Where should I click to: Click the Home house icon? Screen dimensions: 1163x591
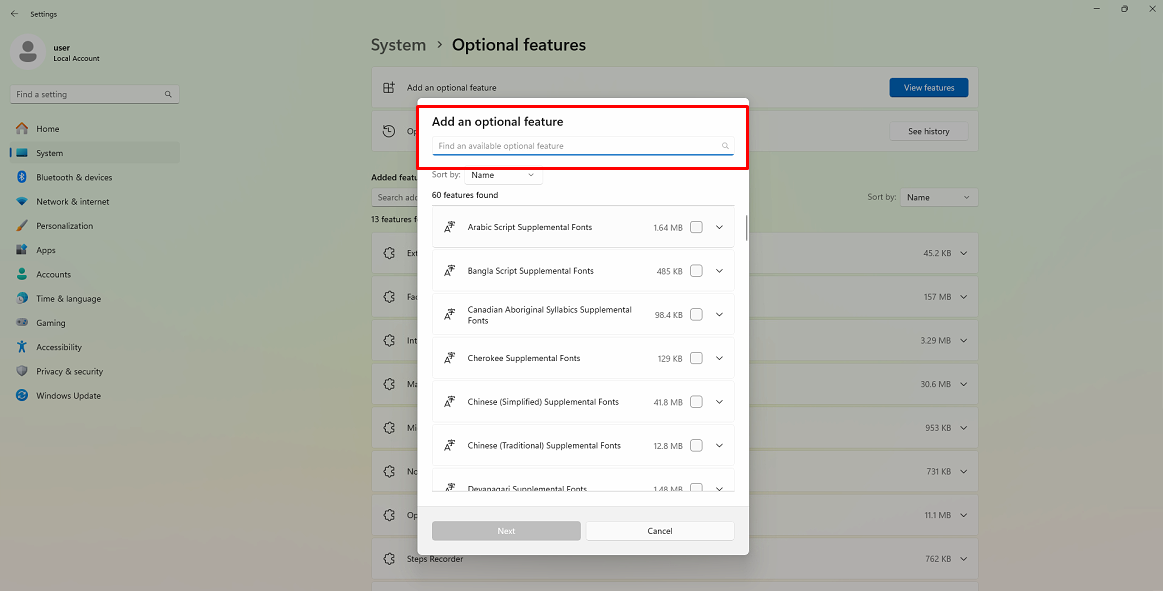22,128
